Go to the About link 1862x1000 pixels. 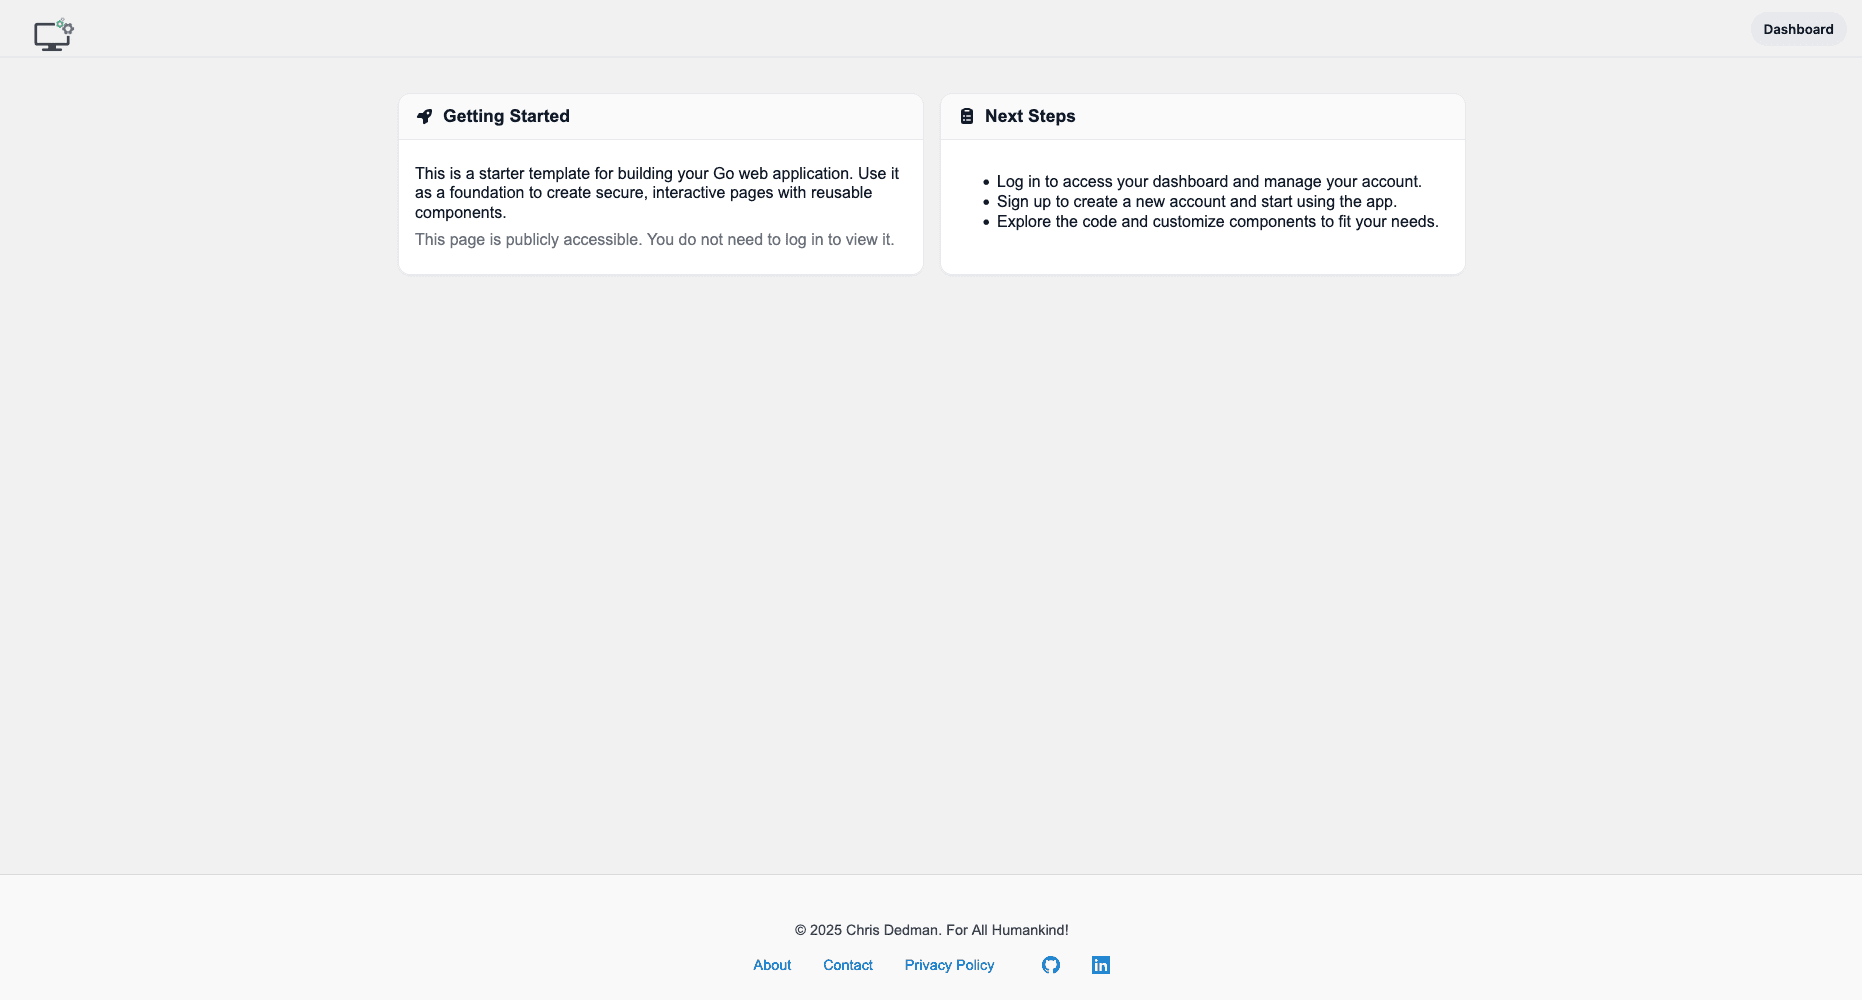[772, 965]
